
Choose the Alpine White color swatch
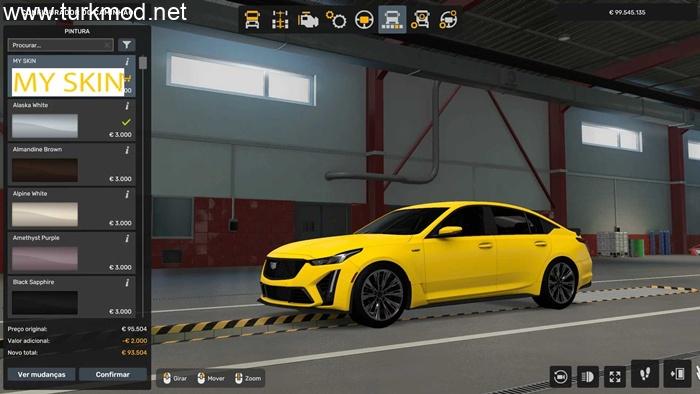[45, 214]
